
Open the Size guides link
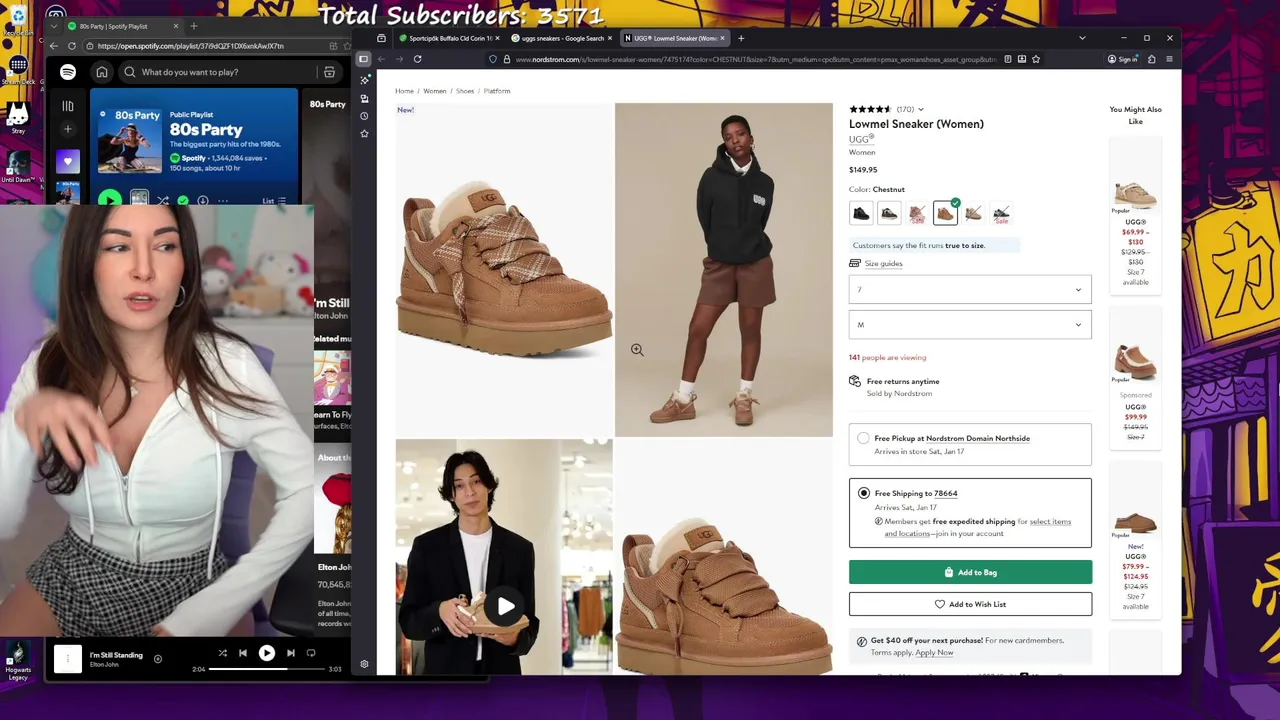pos(883,263)
